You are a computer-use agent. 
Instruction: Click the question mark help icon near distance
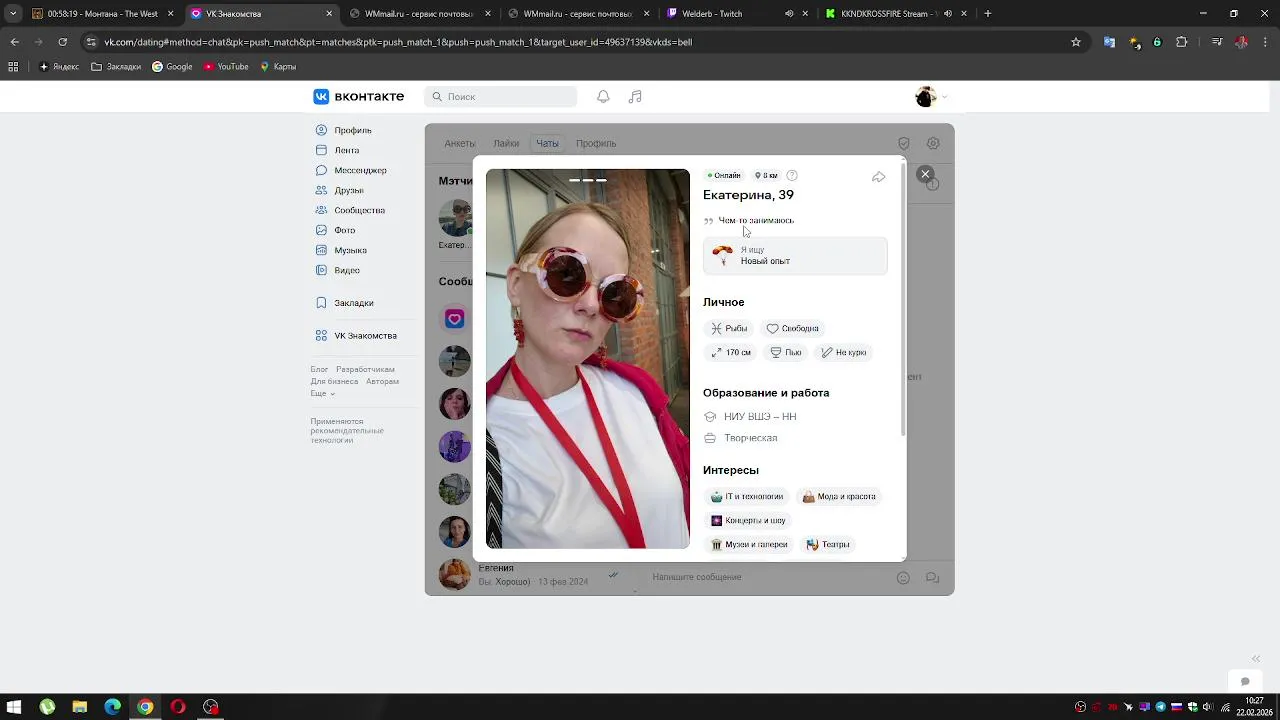point(792,175)
